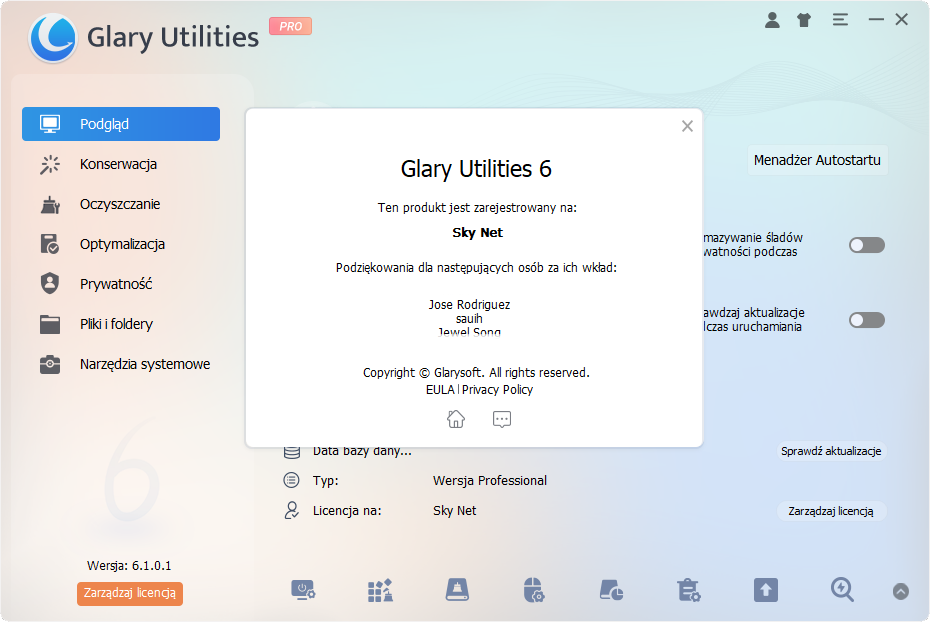
Task: Click the Menadżer Autostartu button
Action: point(817,160)
